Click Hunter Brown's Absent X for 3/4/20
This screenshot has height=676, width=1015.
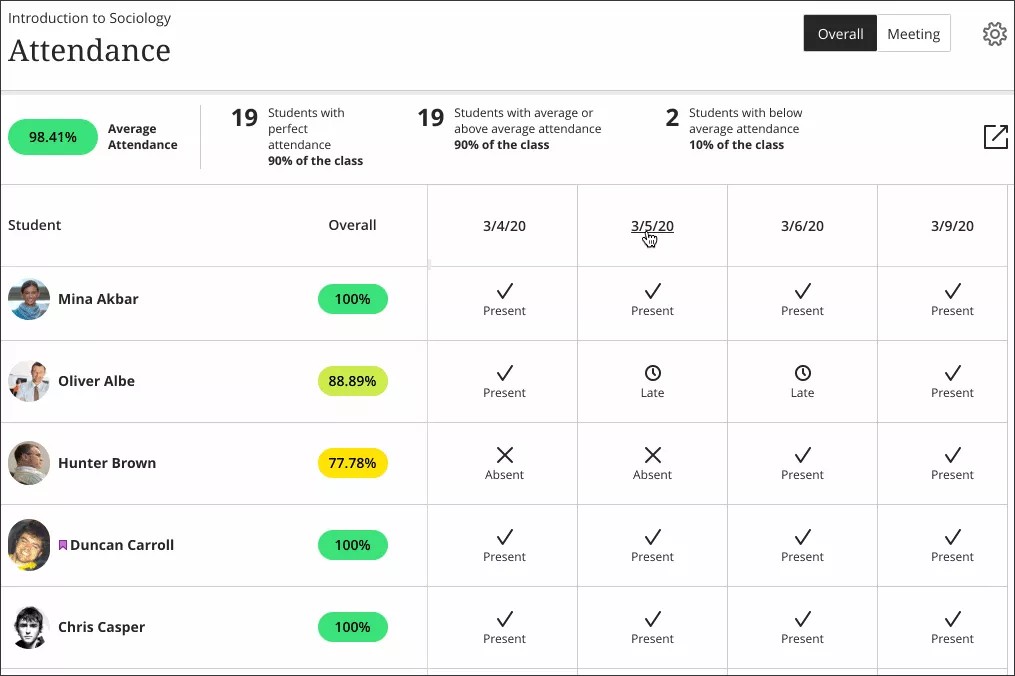pyautogui.click(x=504, y=455)
